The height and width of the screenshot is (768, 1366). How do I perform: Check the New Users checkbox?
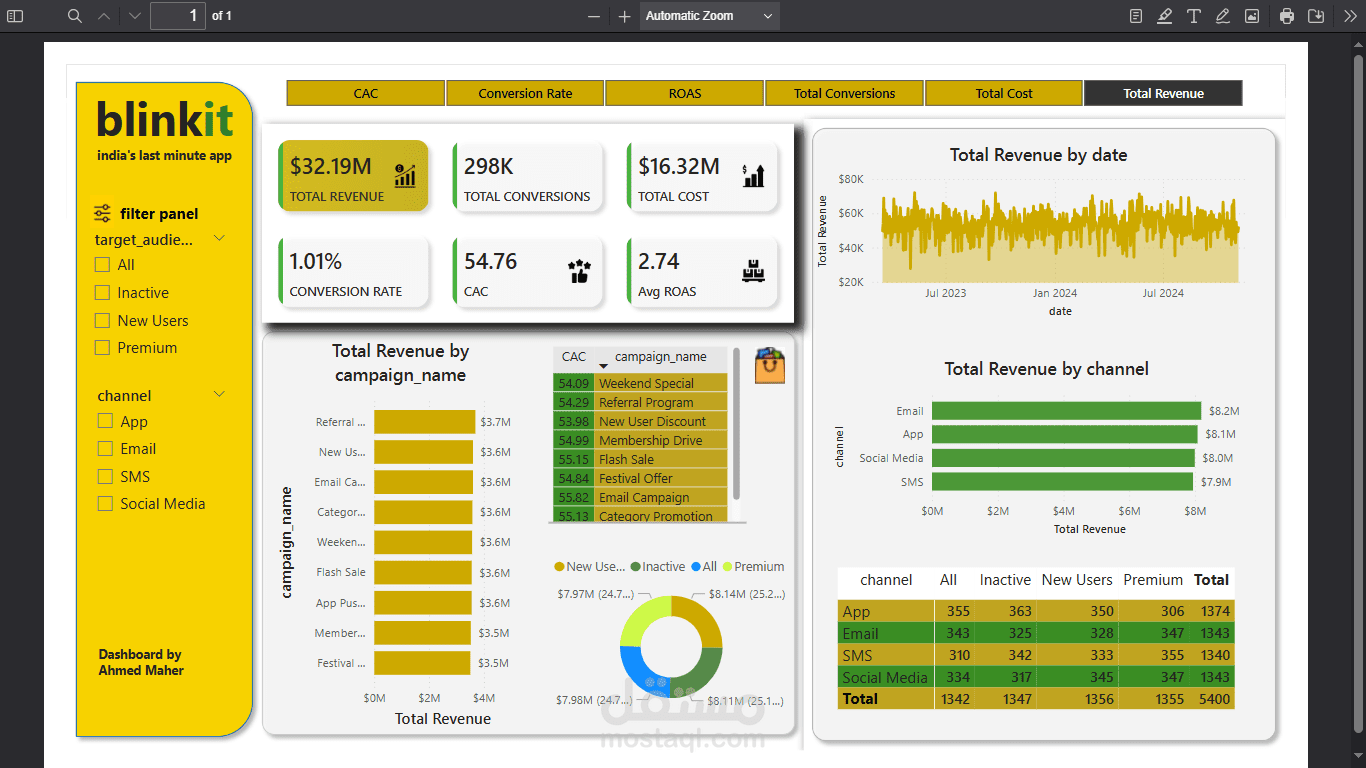click(102, 321)
